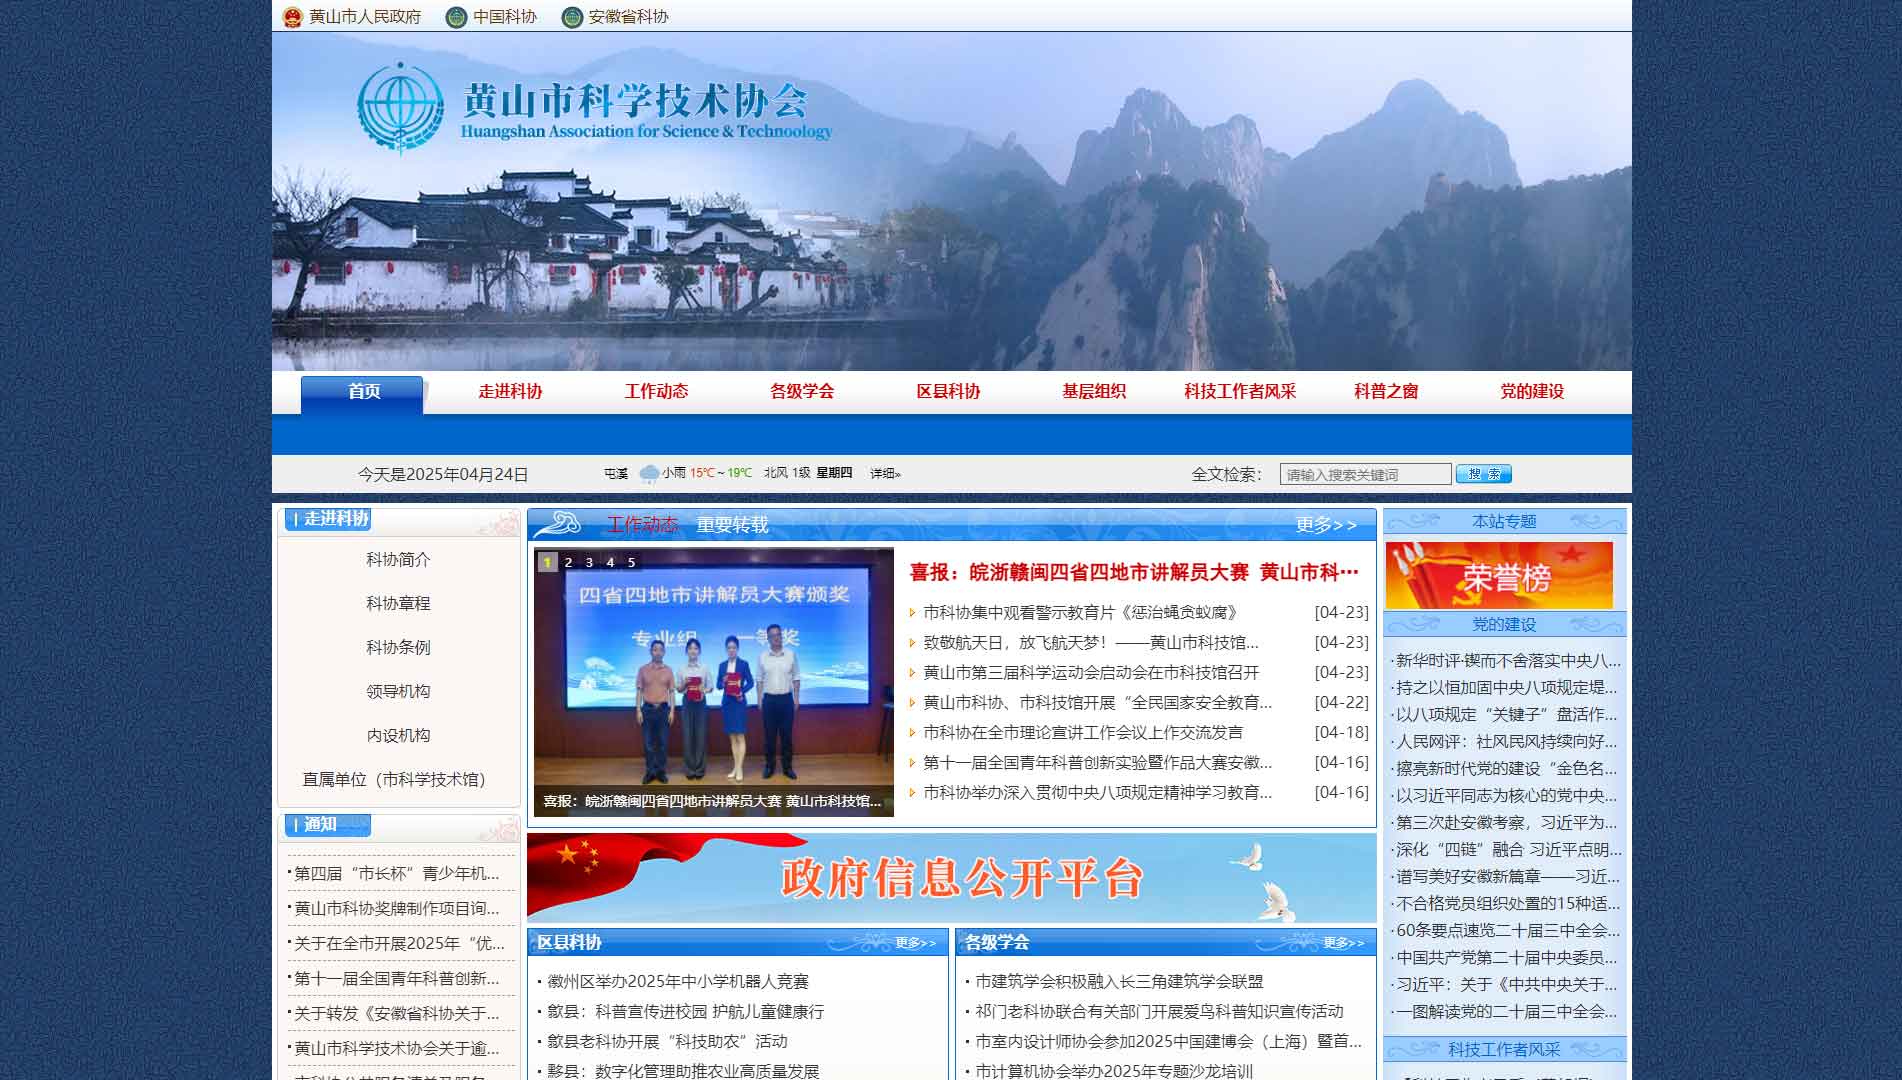Screen dimensions: 1902x1080
Task: Click the 安徽省科协 logo icon
Action: 572,17
